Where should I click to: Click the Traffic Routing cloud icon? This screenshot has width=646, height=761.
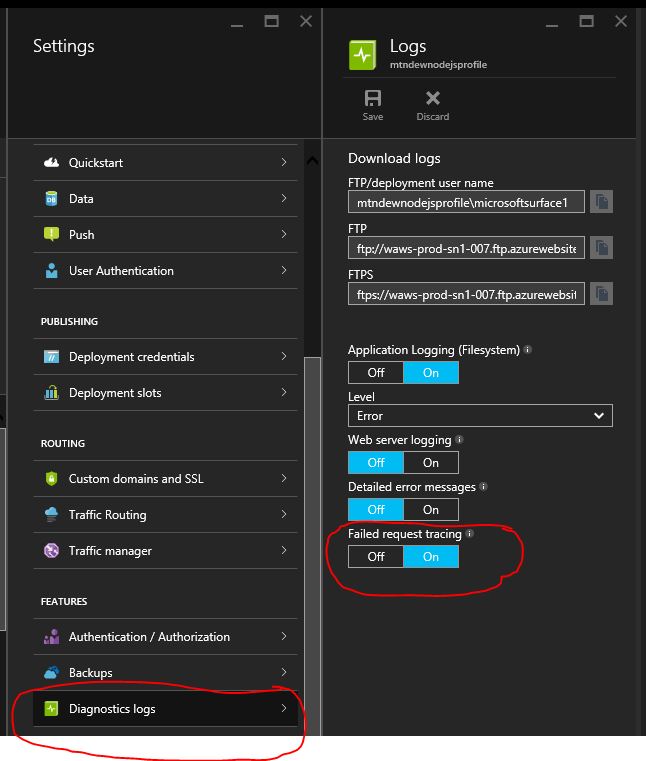pos(51,514)
